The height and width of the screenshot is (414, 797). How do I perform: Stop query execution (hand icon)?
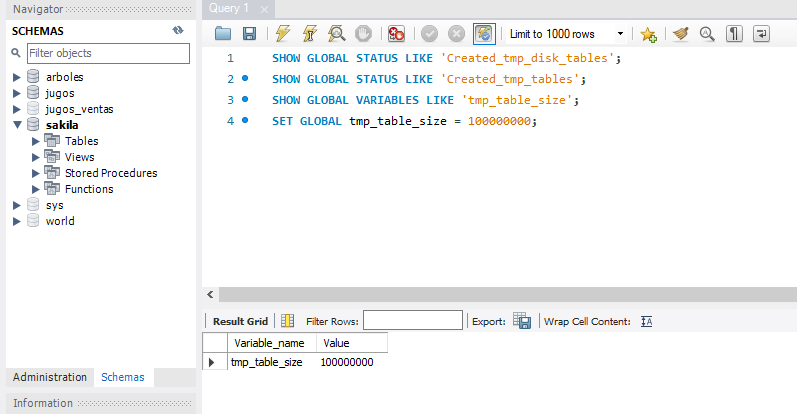click(363, 34)
